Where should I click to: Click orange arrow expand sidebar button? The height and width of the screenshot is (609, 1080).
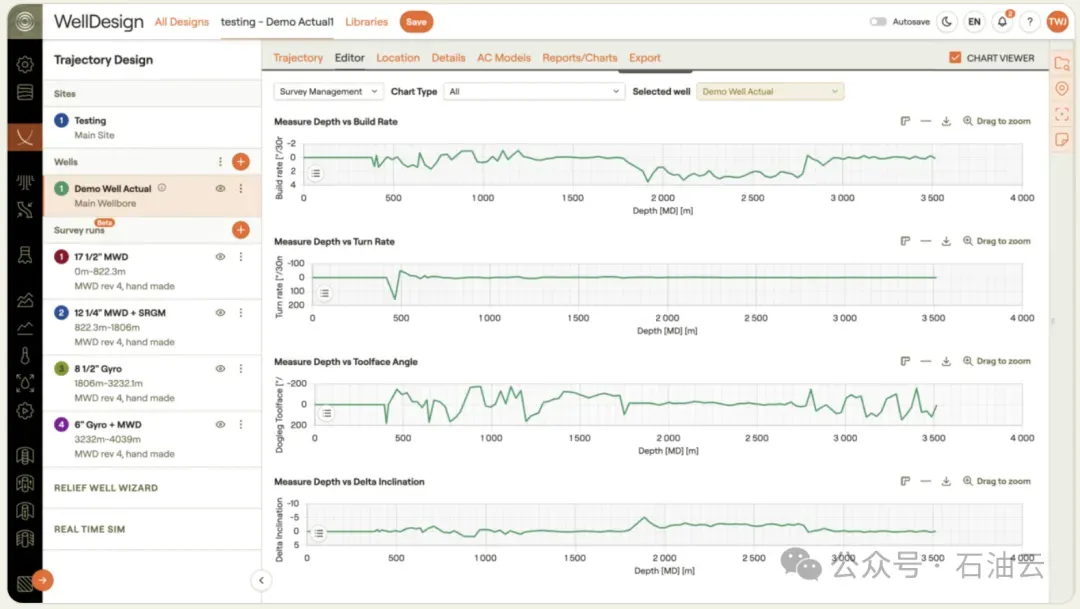[x=43, y=580]
